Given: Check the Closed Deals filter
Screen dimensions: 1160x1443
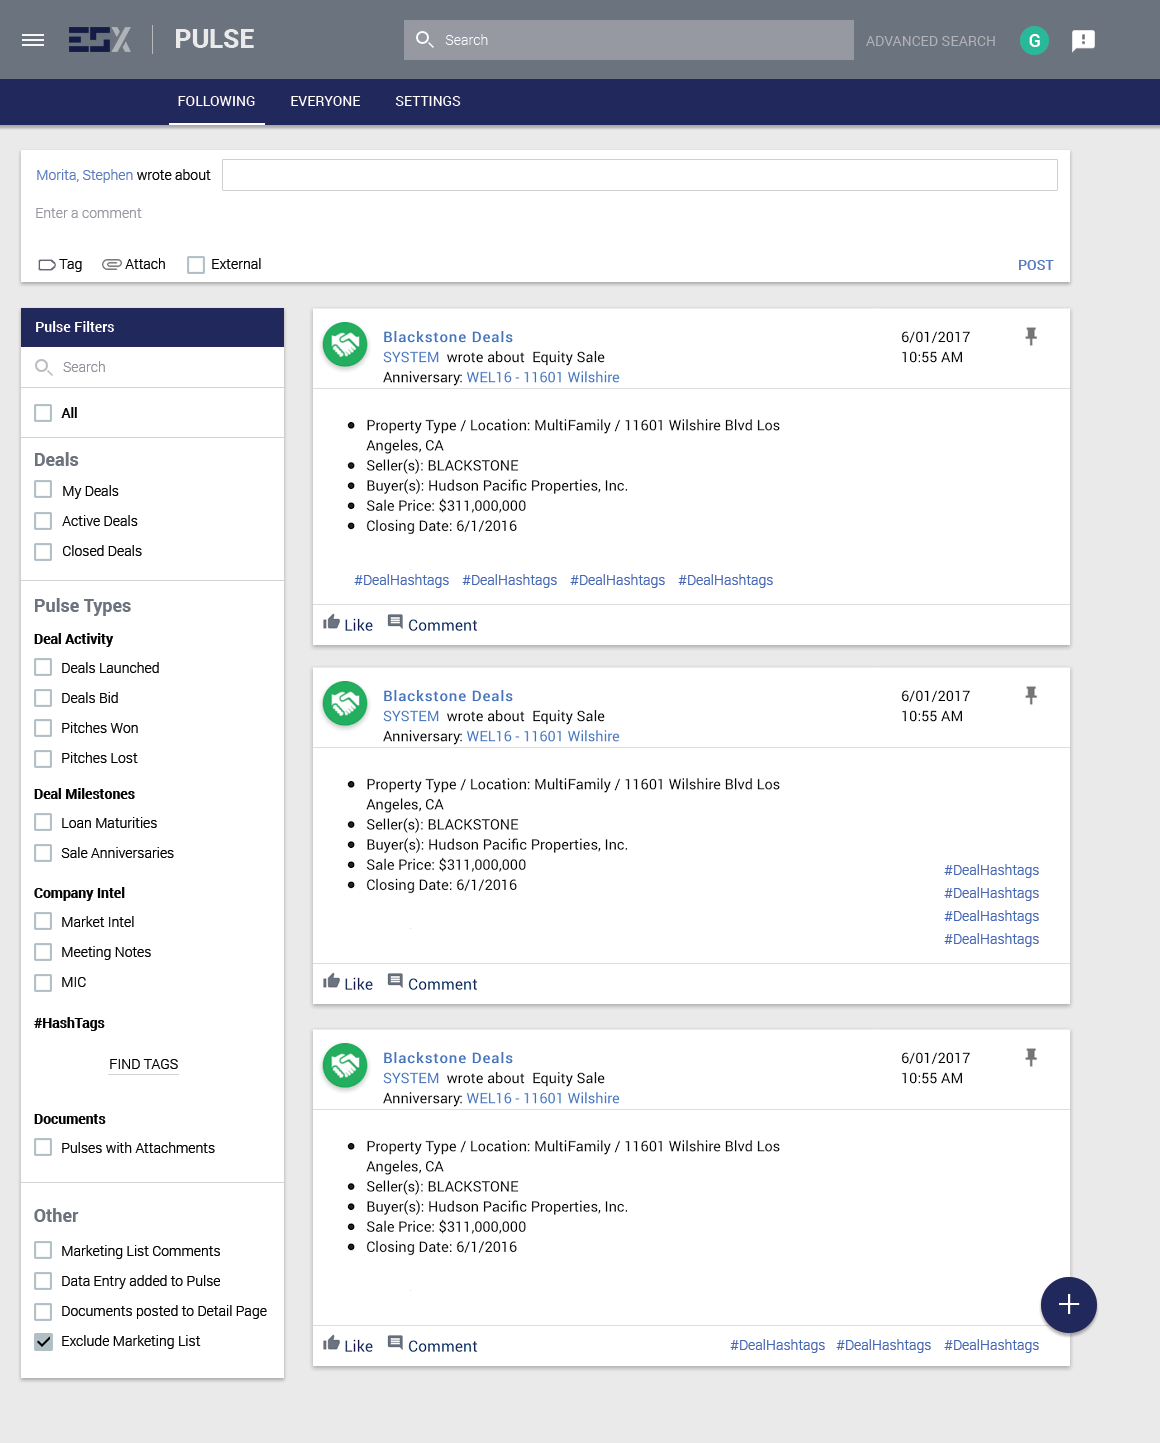Looking at the screenshot, I should [43, 551].
